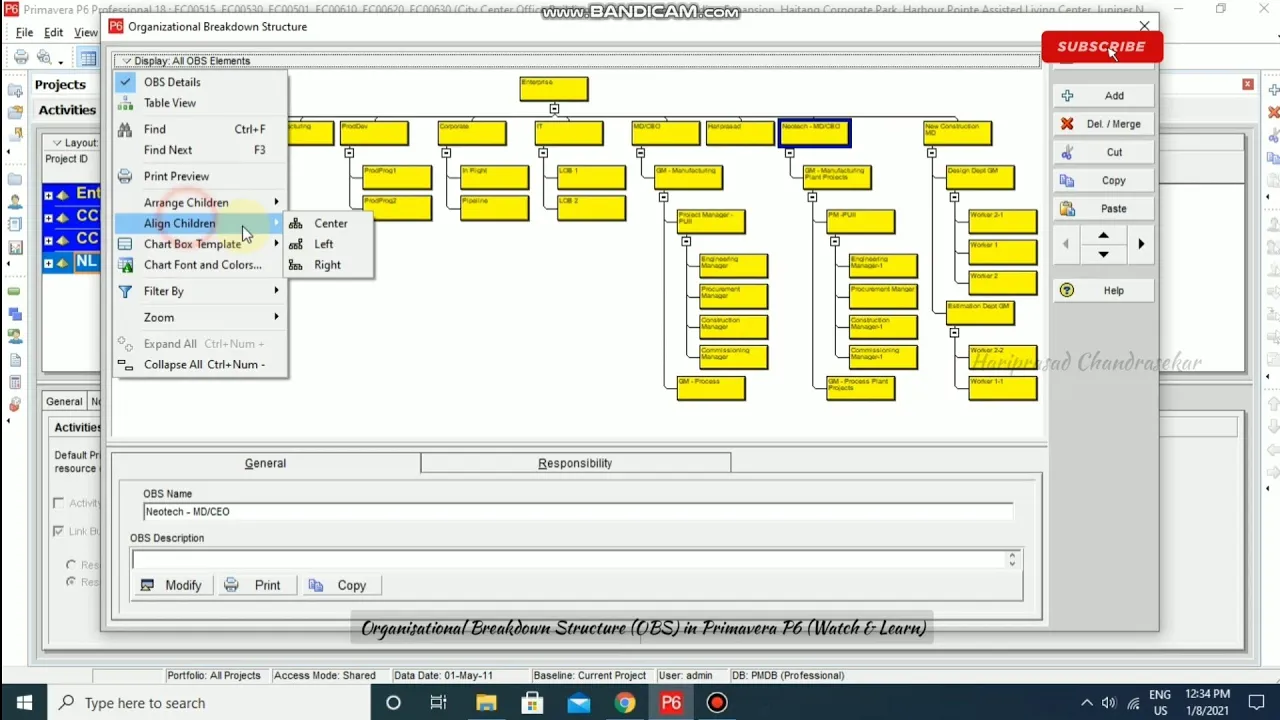Viewport: 1280px width, 720px height.
Task: Indent OBS element with right arrow
Action: [1141, 244]
